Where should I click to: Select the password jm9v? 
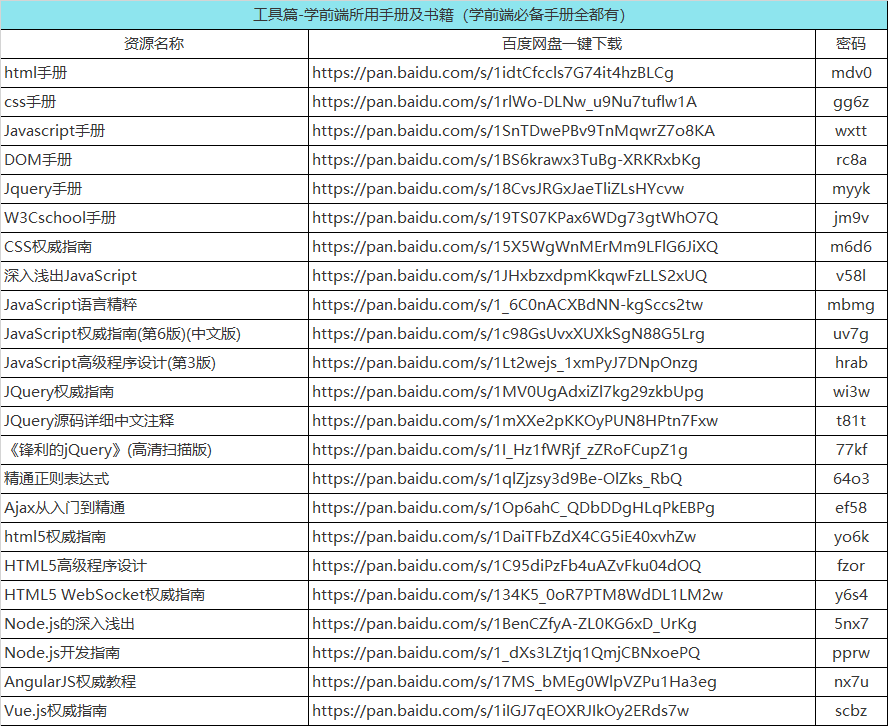coord(851,218)
